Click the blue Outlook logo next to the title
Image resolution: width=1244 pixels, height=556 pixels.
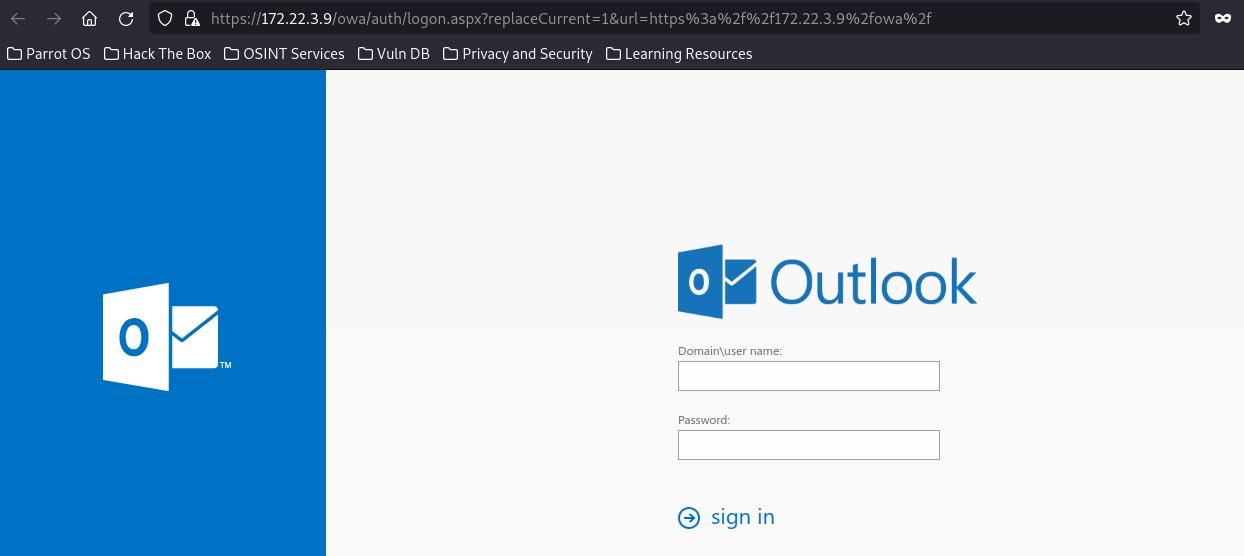click(718, 283)
